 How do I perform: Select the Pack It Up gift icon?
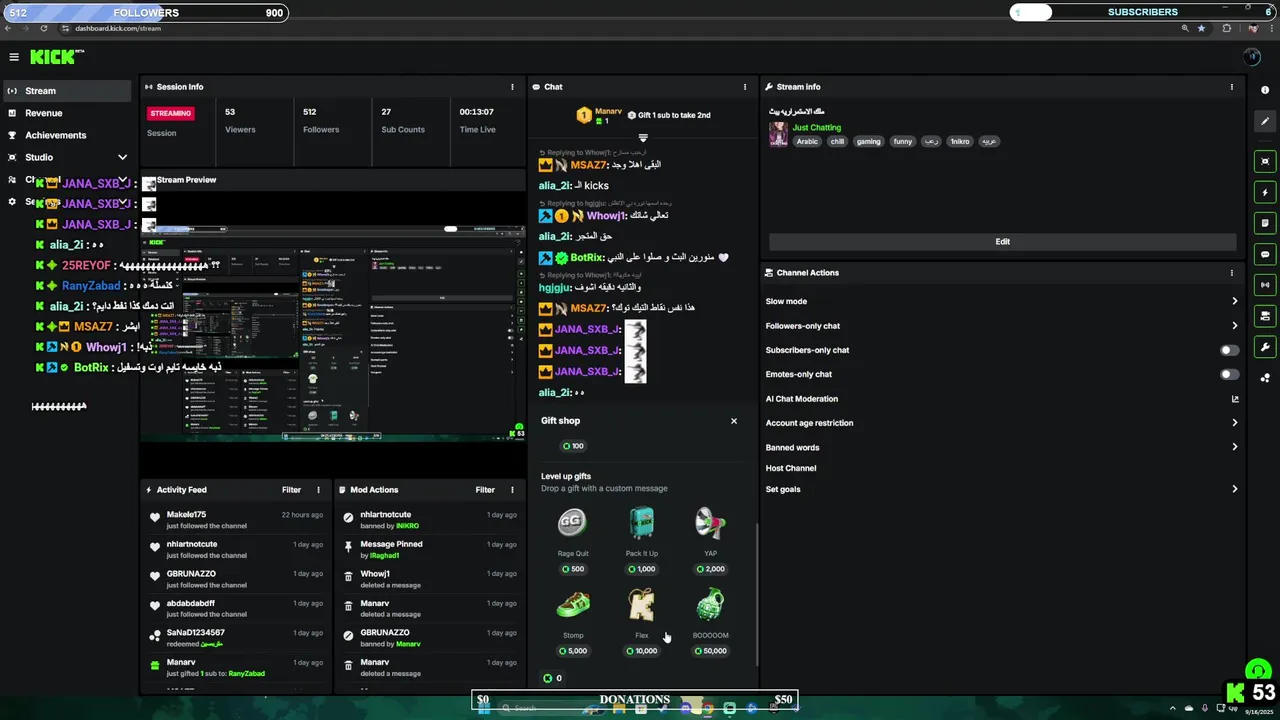click(642, 522)
